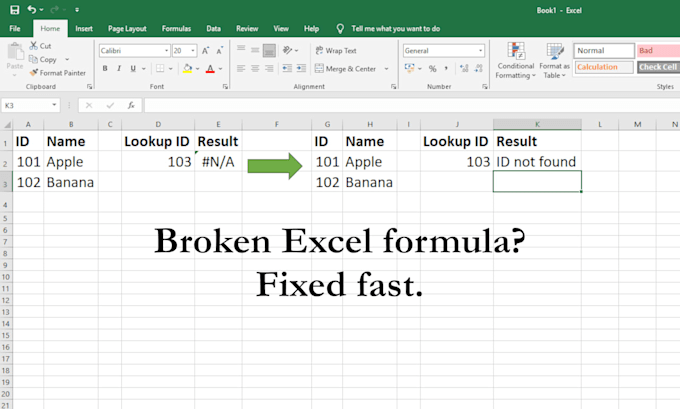
Task: Switch to the Insert tab
Action: tap(84, 29)
